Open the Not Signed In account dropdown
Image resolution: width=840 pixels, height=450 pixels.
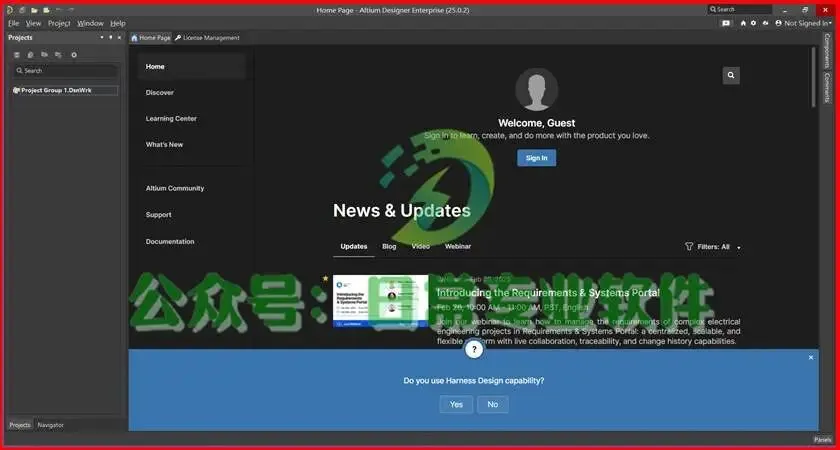(803, 24)
